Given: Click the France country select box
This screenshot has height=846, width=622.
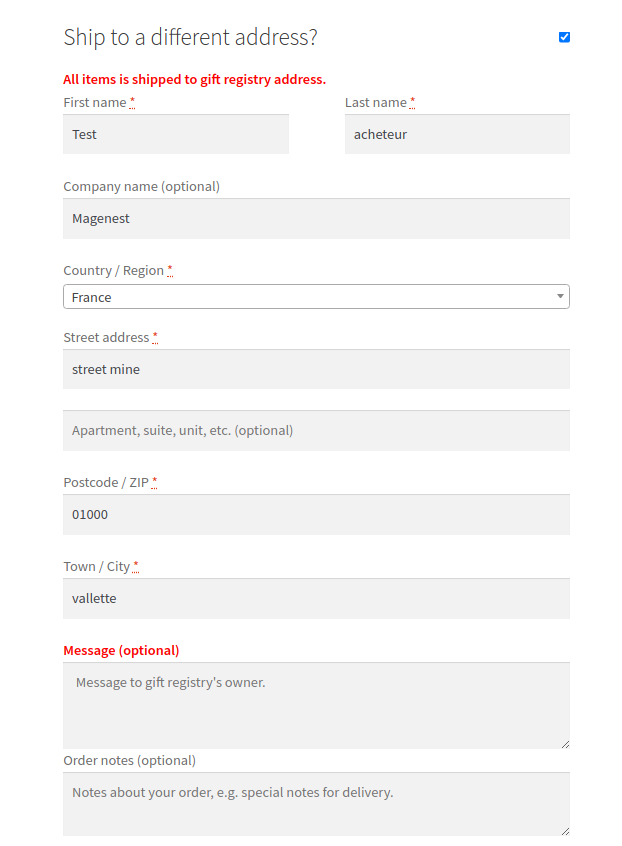Looking at the screenshot, I should (300, 297).
